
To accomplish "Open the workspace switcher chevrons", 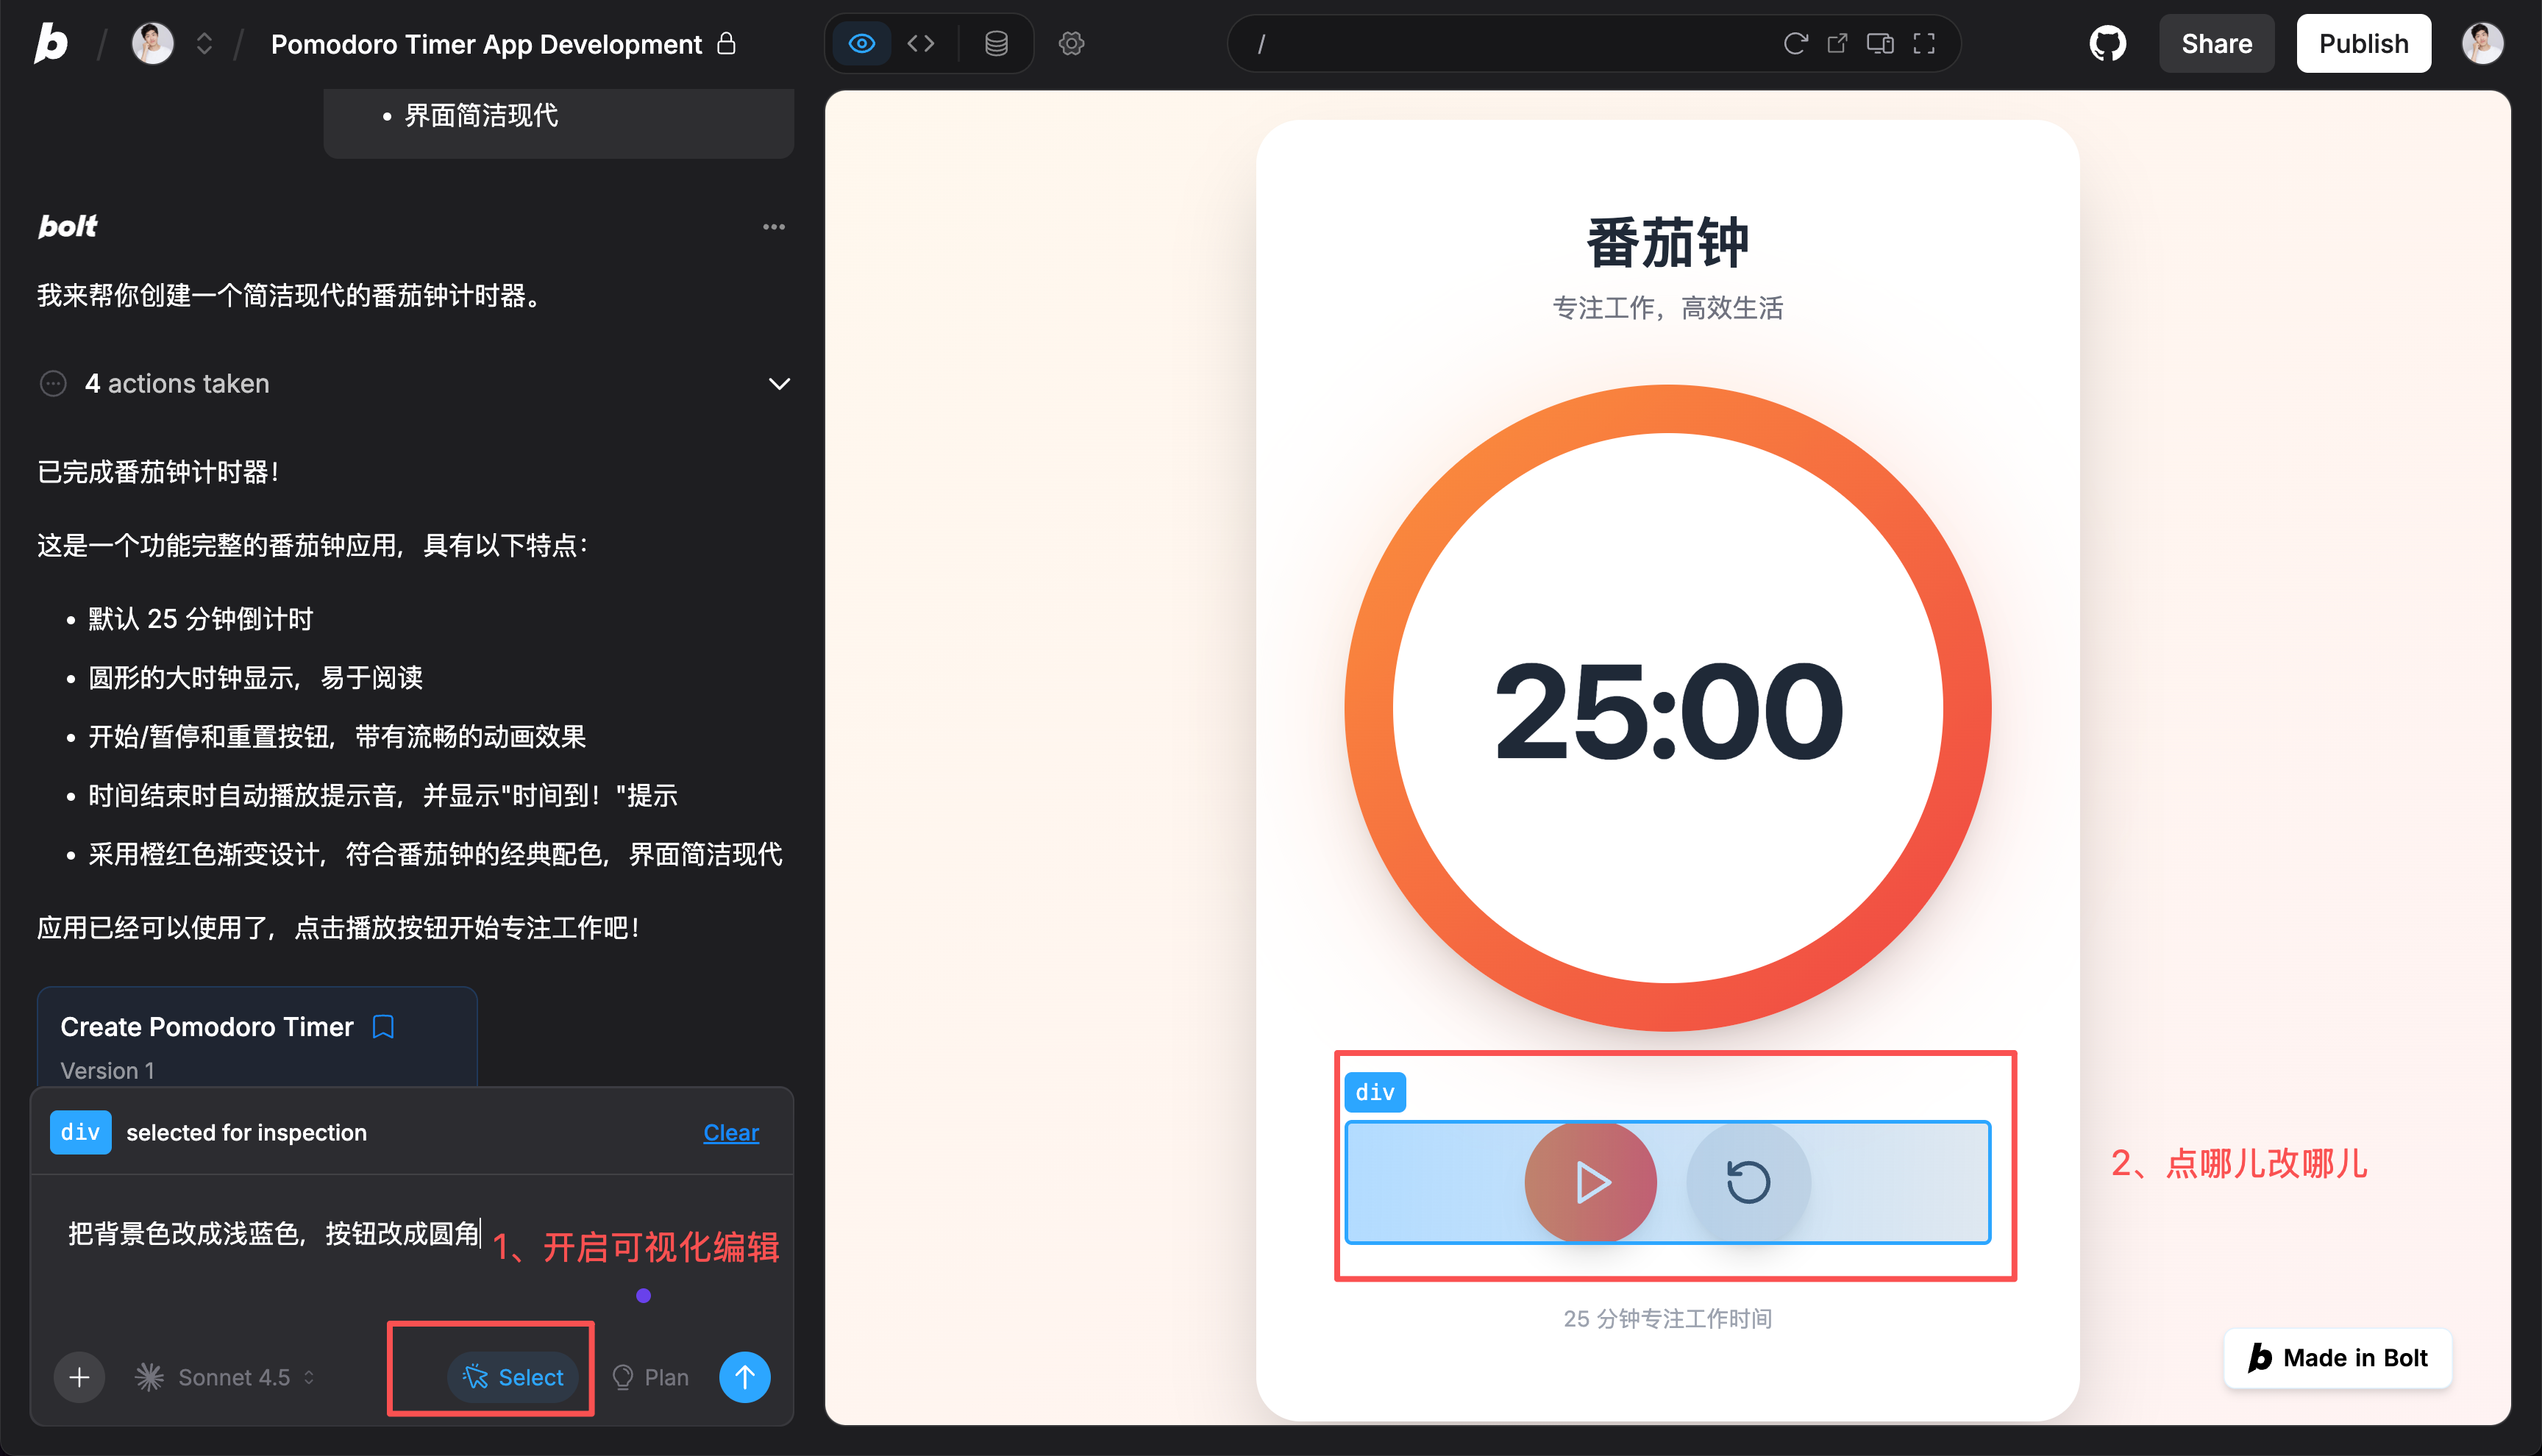I will pyautogui.click(x=204, y=44).
